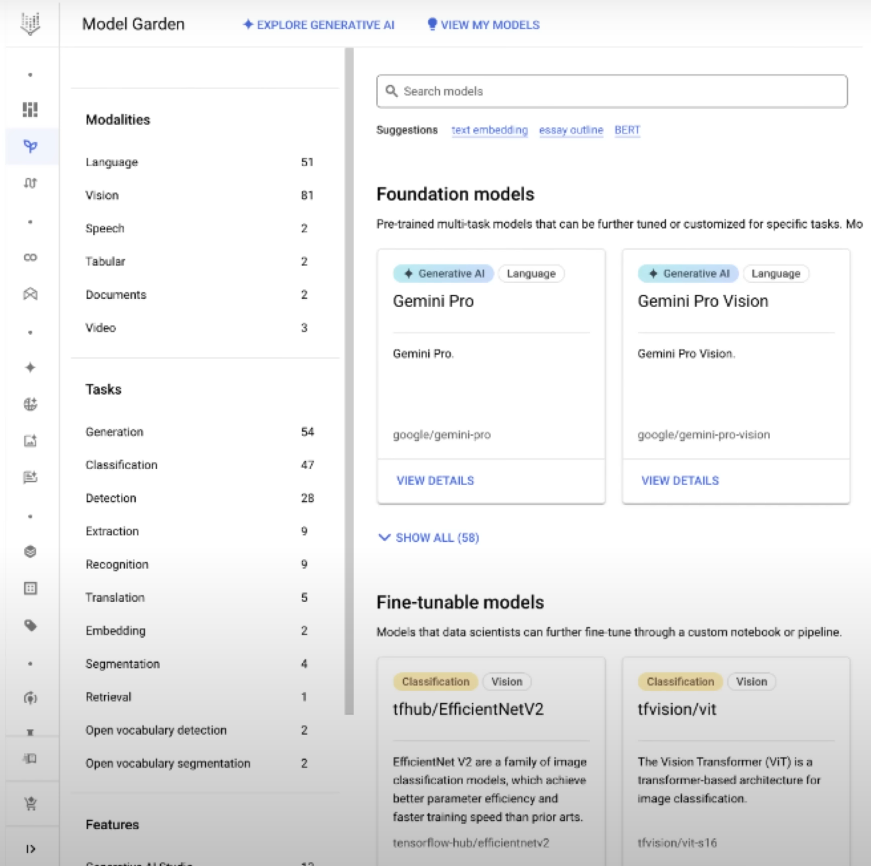Filter by Speech modality
This screenshot has height=866, width=871.
click(x=199, y=228)
